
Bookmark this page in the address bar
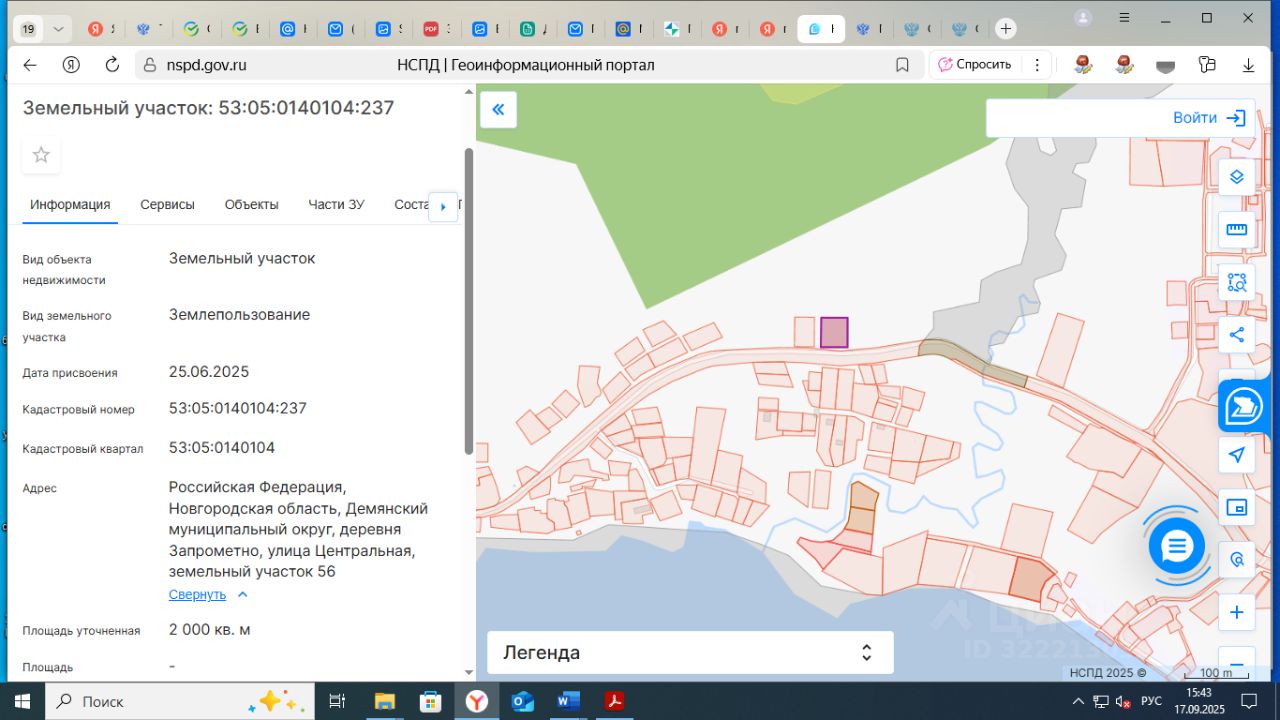coord(902,65)
